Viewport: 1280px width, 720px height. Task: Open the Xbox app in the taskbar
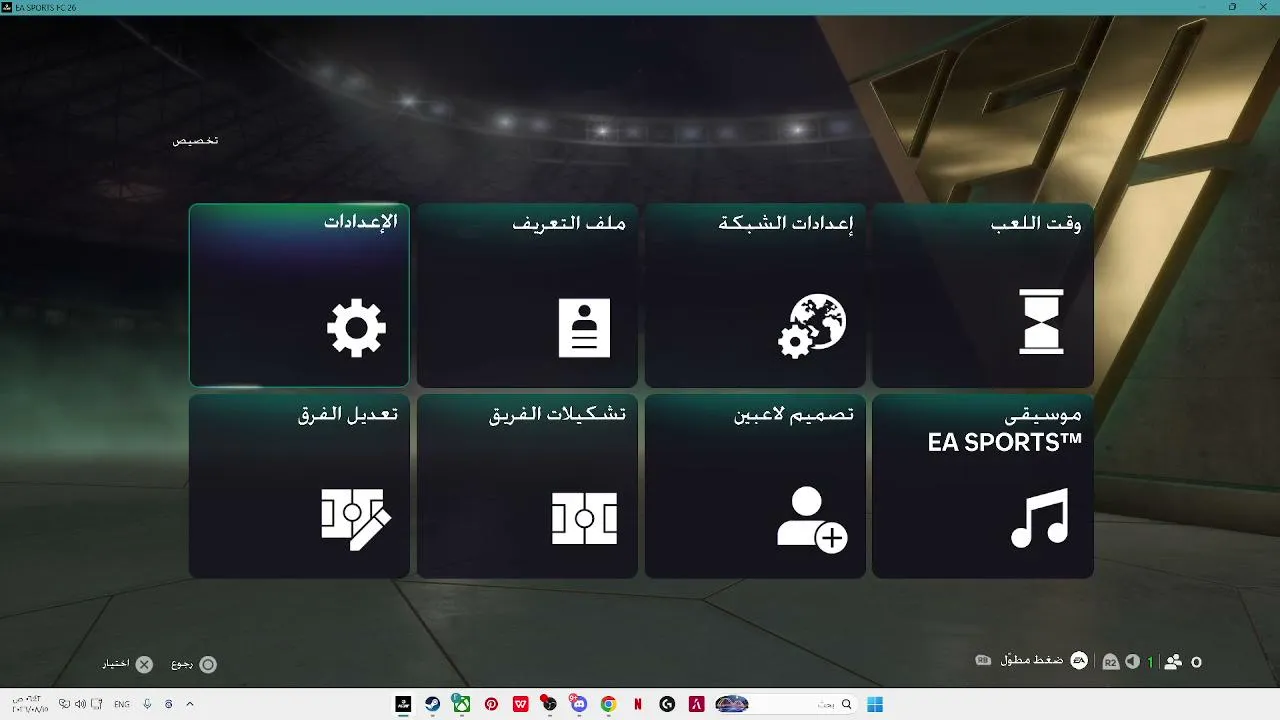coord(462,704)
